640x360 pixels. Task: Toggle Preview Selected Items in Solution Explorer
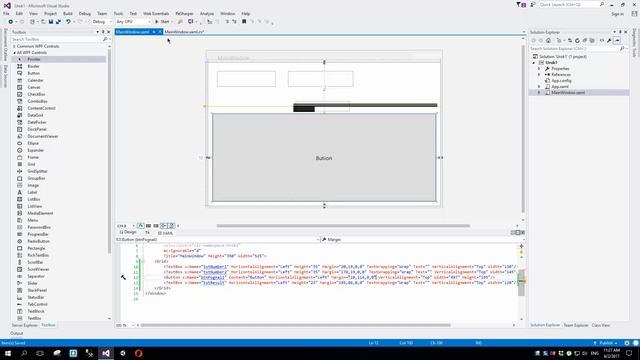pos(617,40)
